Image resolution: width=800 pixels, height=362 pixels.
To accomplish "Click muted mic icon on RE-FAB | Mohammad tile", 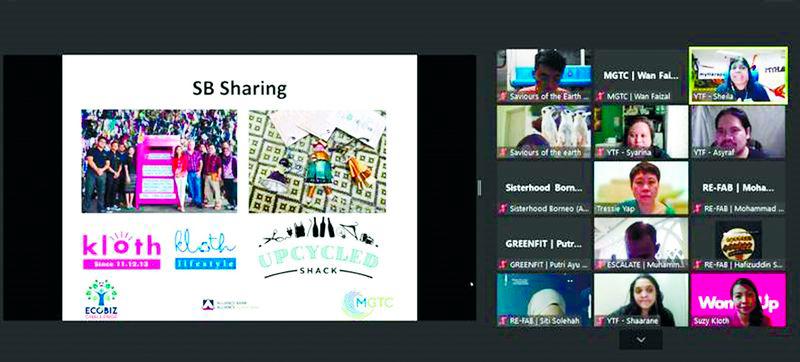I will (x=698, y=208).
